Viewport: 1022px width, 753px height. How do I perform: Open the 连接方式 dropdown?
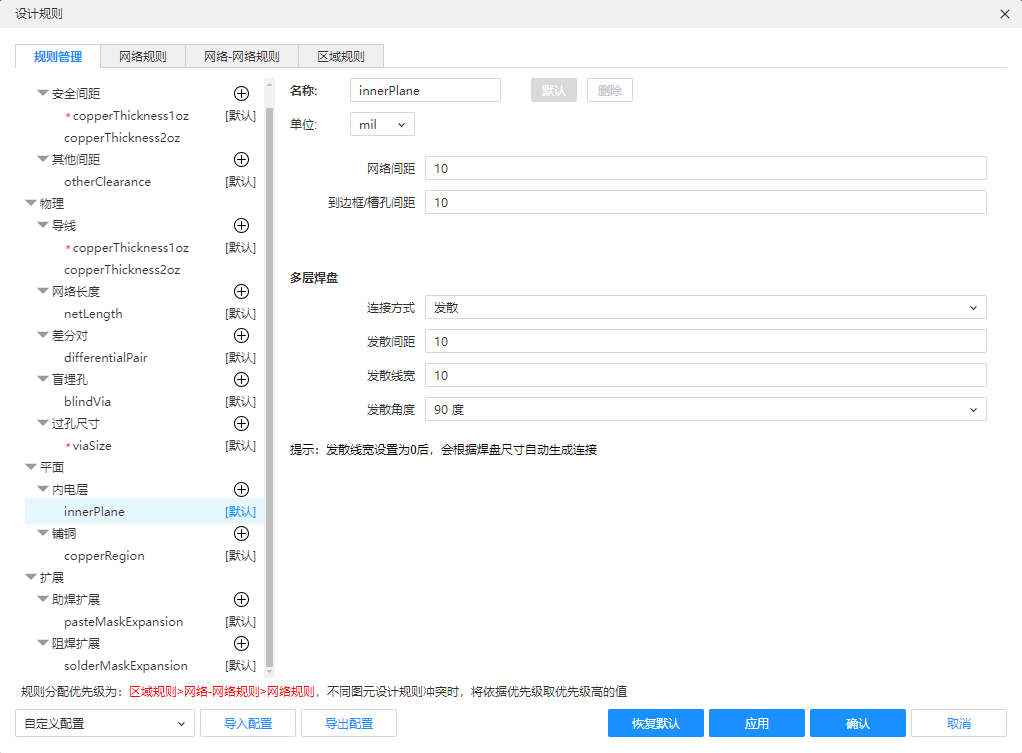pos(705,308)
